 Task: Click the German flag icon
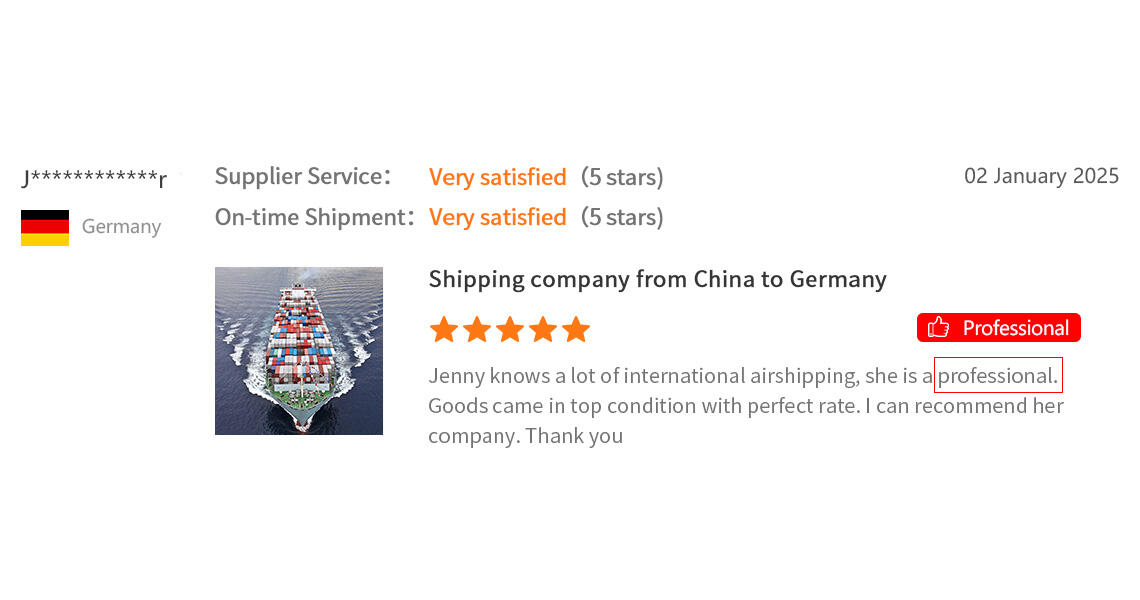coord(45,227)
